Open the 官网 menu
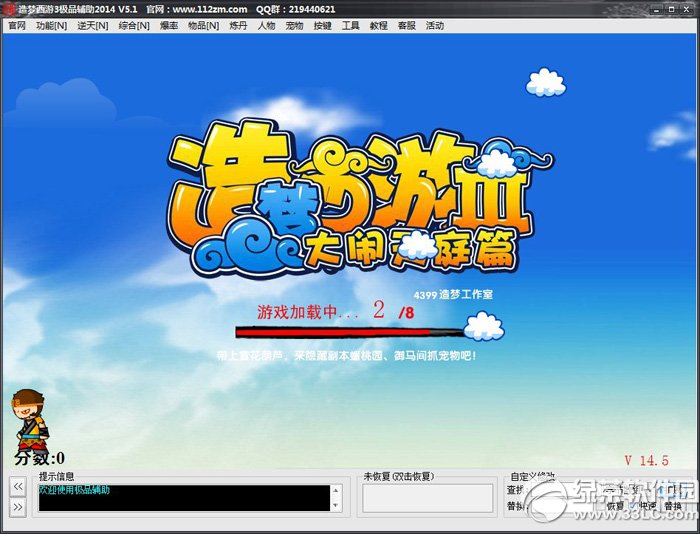 pos(17,26)
